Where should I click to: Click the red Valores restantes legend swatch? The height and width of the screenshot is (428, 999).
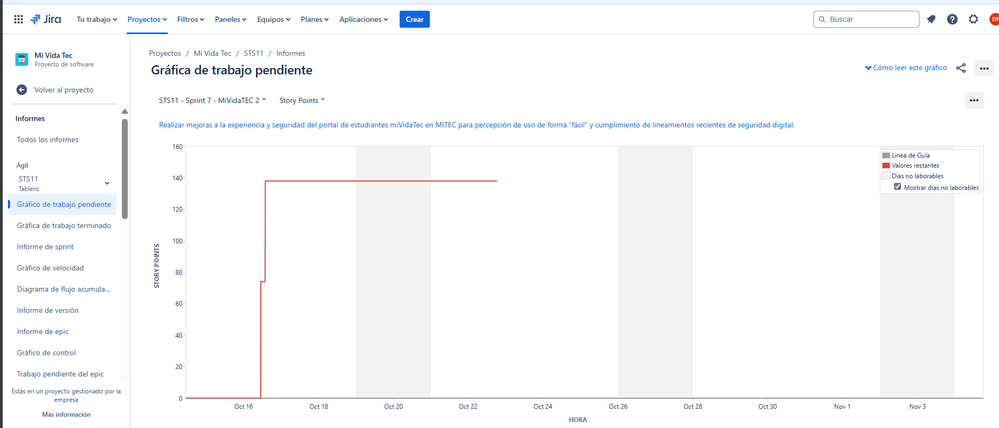(886, 165)
